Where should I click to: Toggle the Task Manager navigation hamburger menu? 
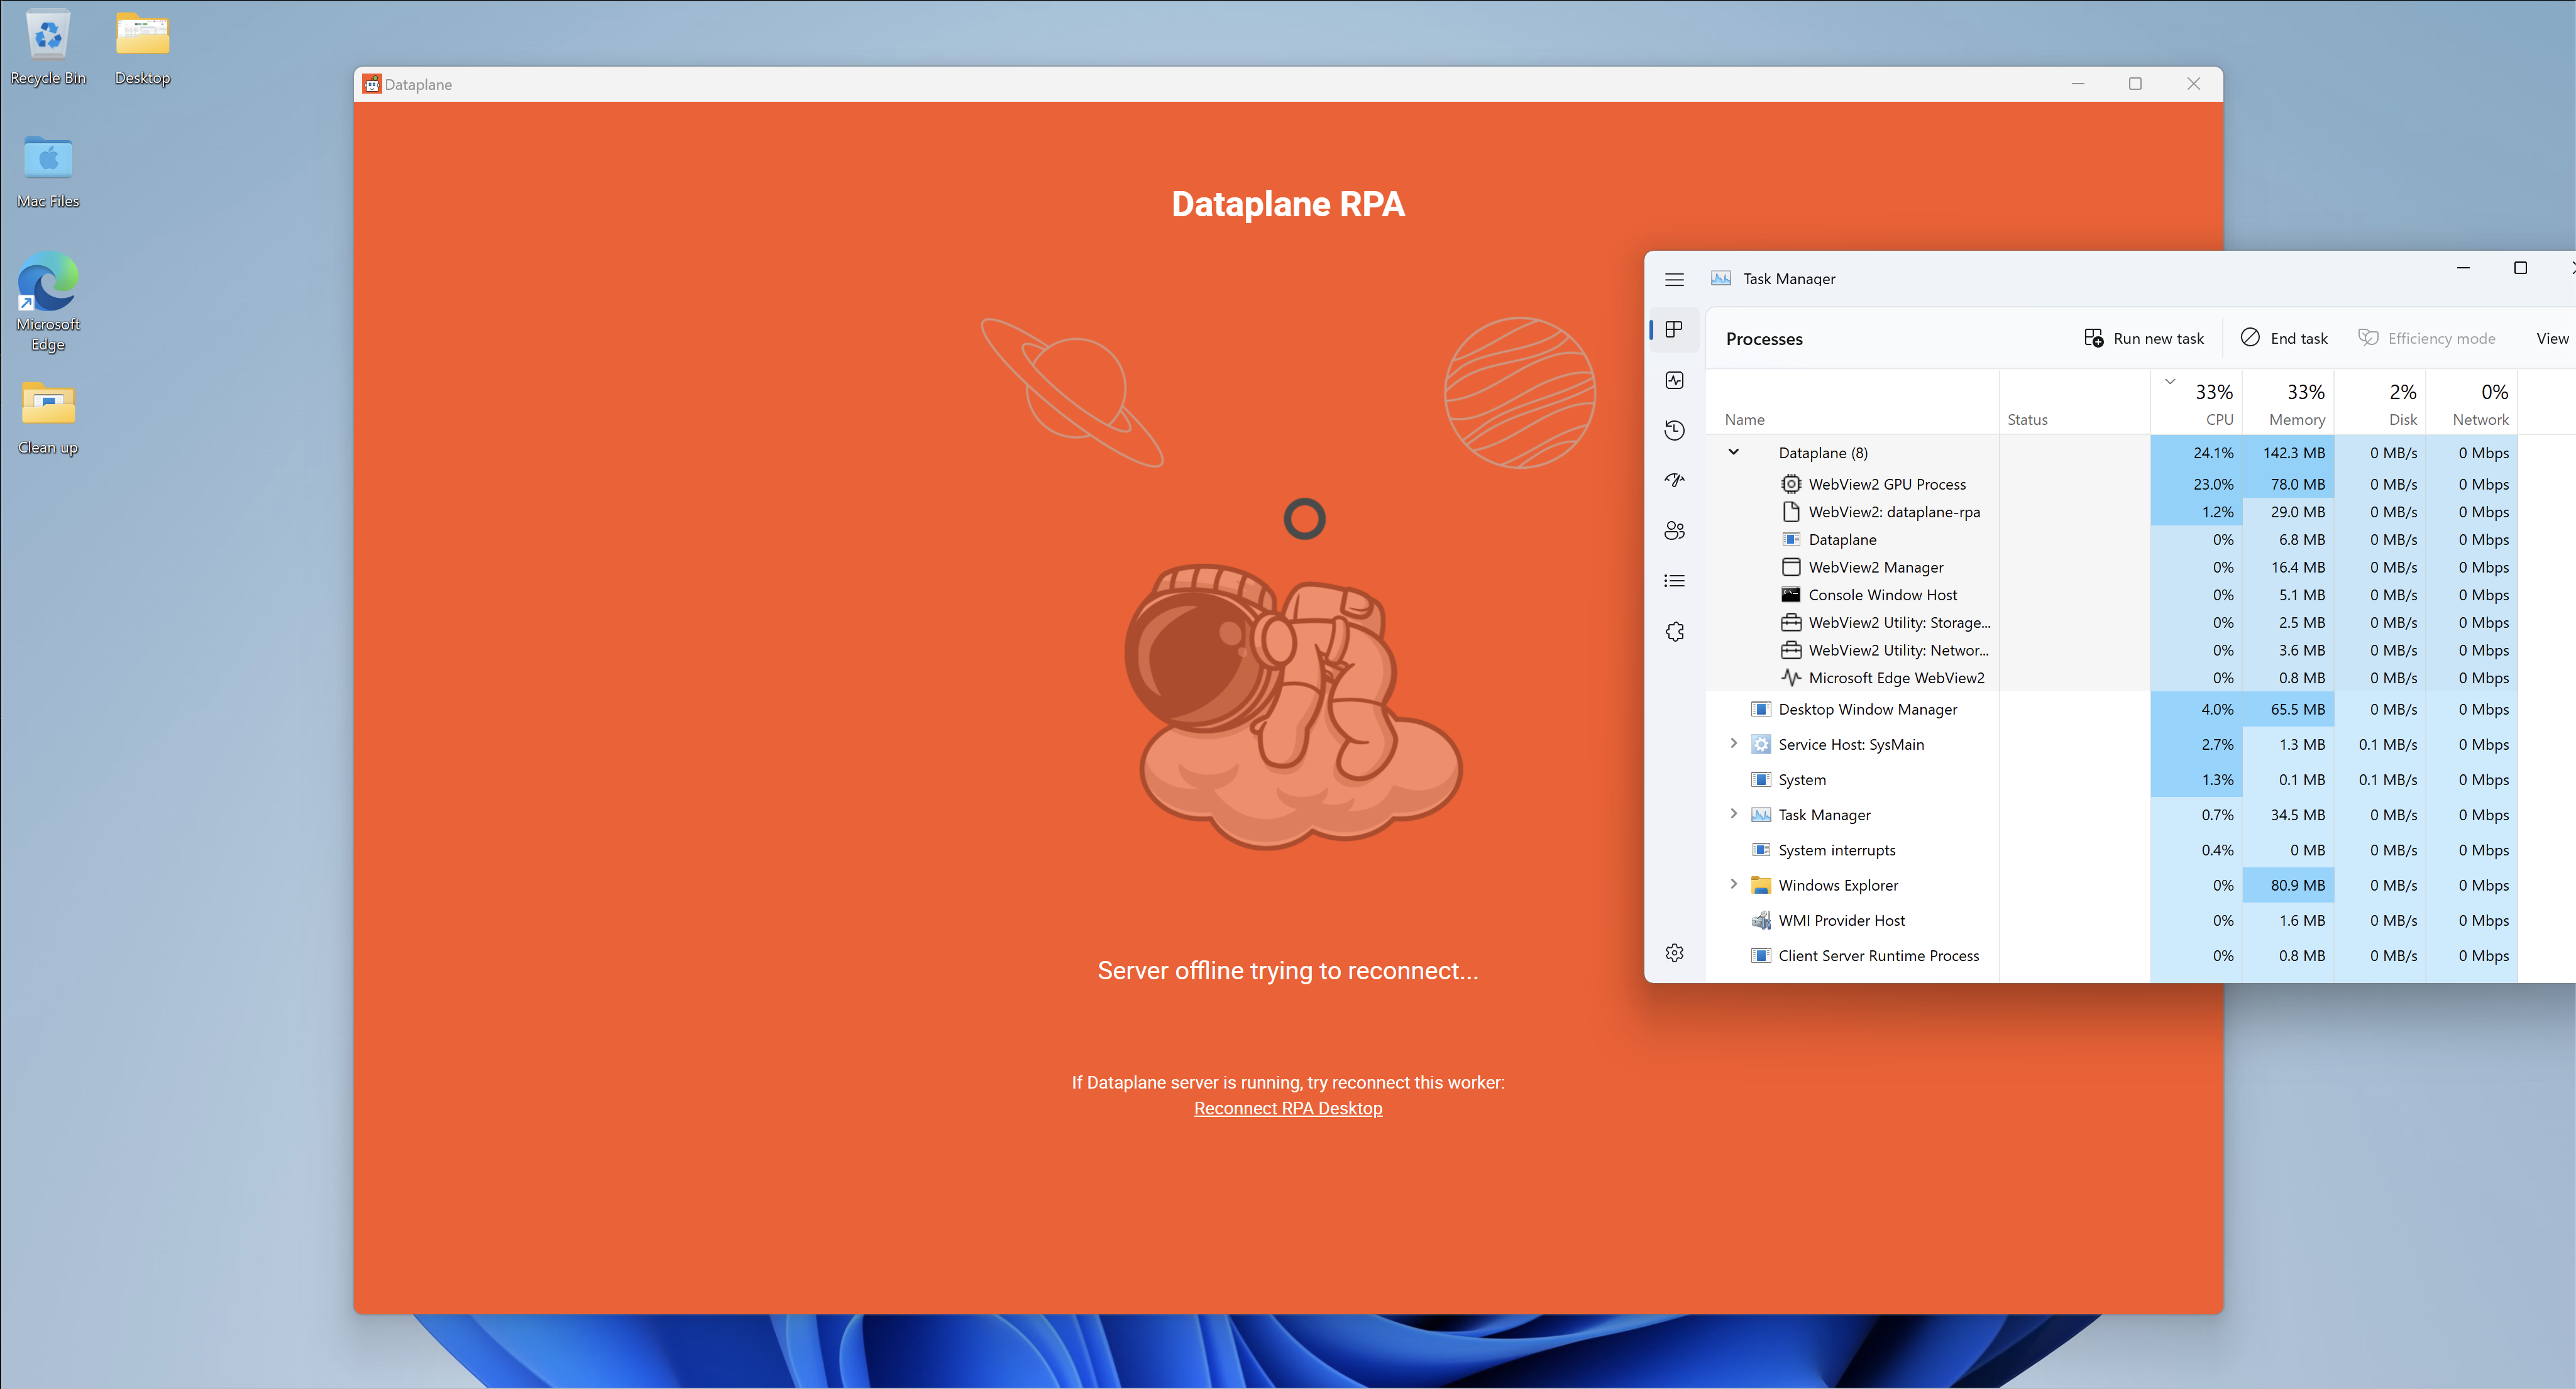point(1675,280)
